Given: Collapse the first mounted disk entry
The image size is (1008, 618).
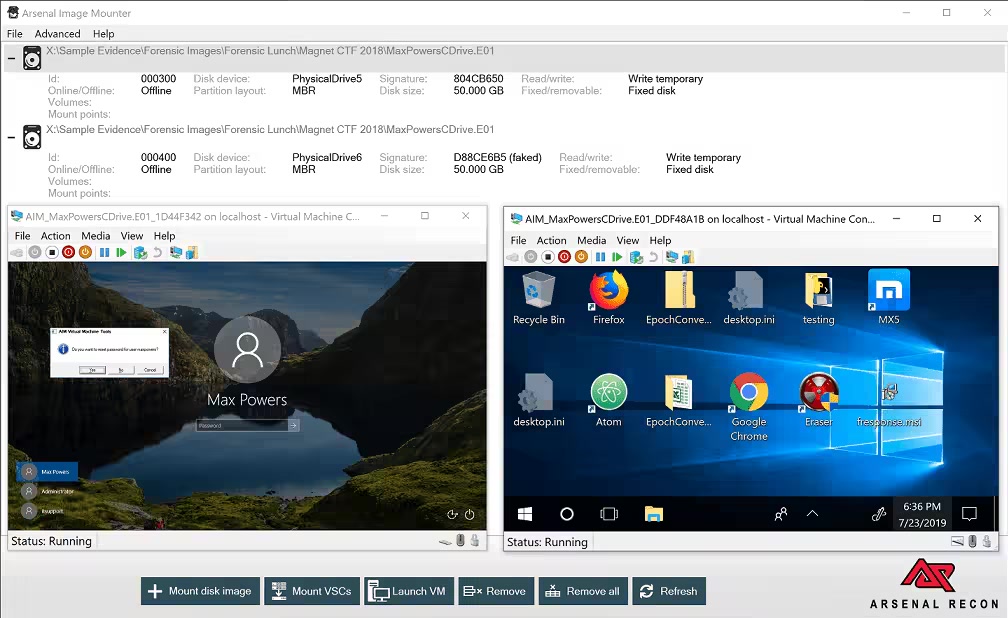Looking at the screenshot, I should 11,59.
